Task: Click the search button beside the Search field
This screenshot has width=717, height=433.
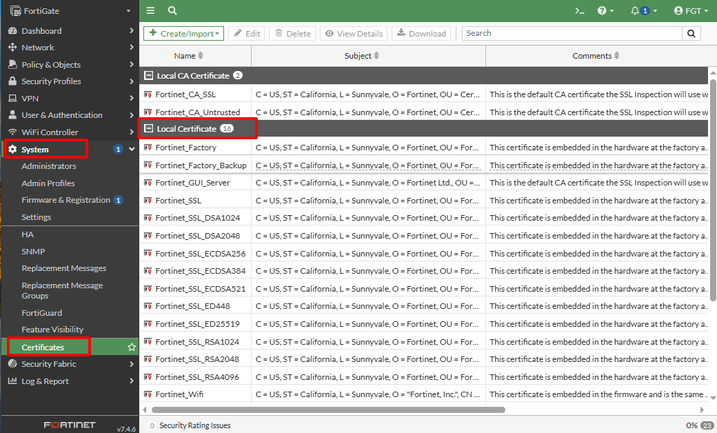Action: click(691, 33)
